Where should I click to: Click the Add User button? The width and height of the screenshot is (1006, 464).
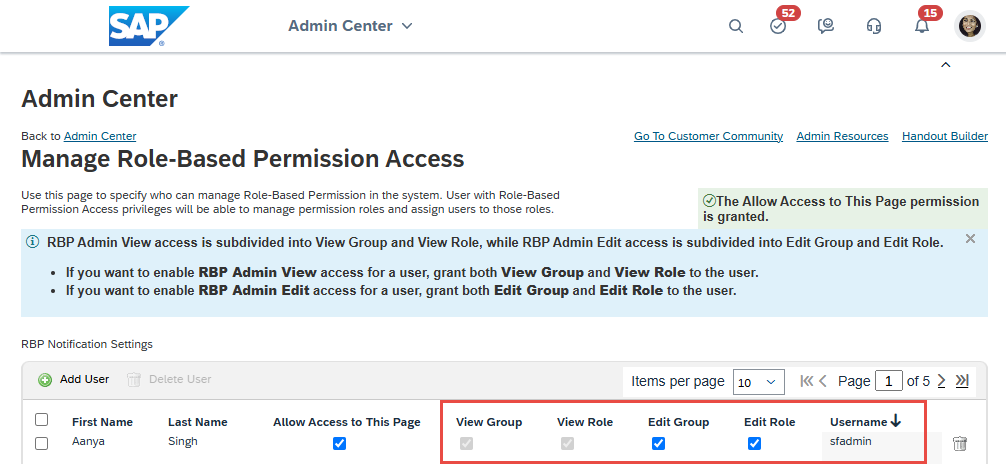coord(74,380)
